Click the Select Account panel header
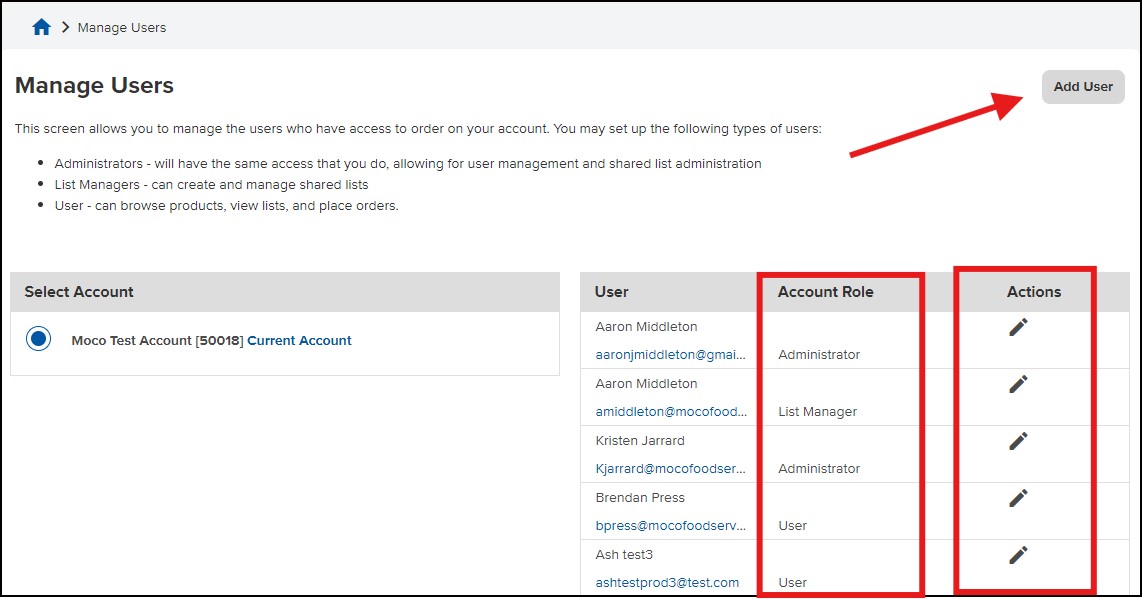Viewport: 1142px width, 599px height. point(78,291)
